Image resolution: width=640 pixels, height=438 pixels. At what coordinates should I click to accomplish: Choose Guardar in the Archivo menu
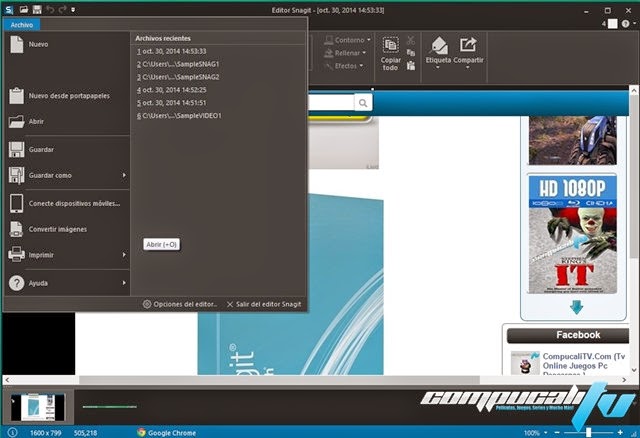pos(67,149)
